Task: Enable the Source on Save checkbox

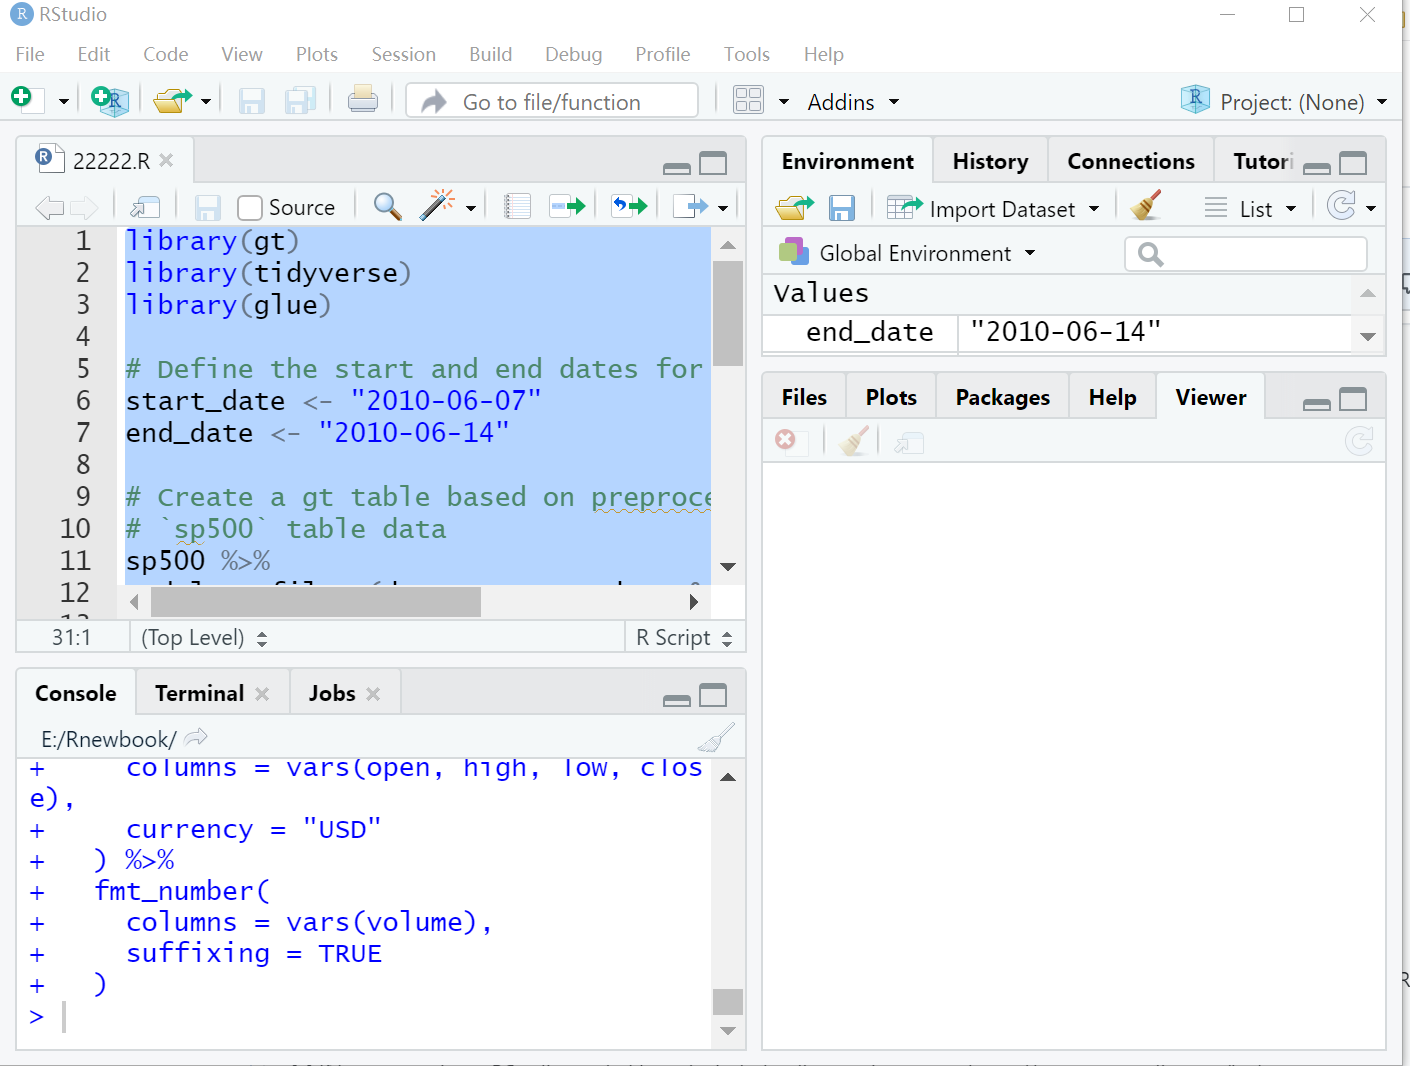Action: coord(248,207)
